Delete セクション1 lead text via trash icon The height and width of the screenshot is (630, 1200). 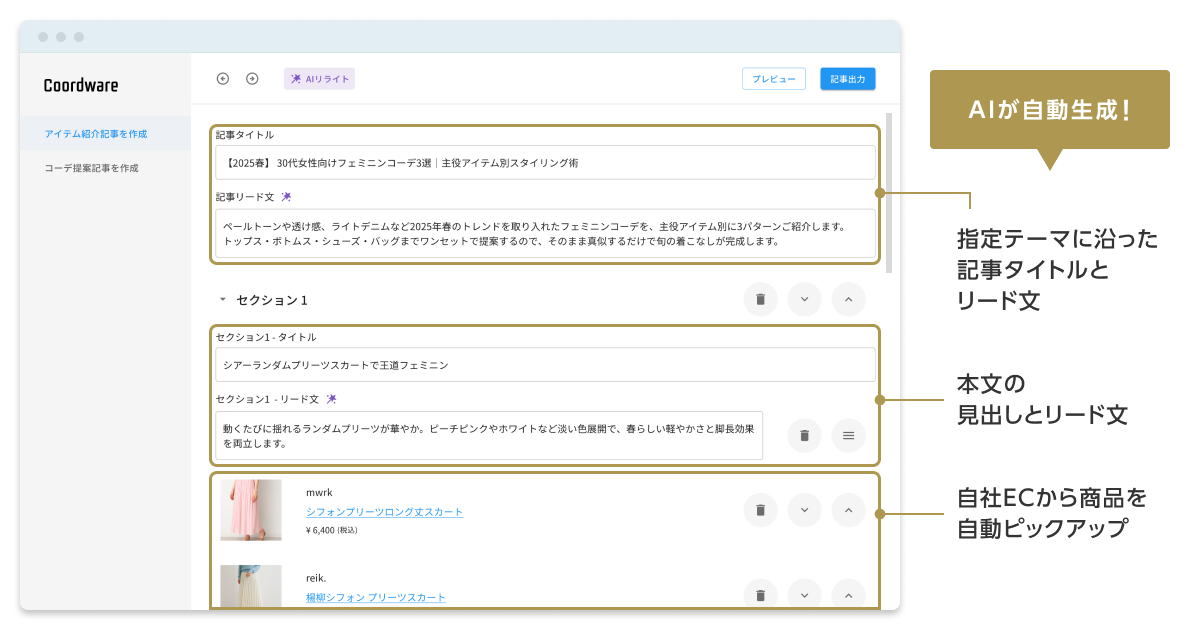tap(804, 435)
